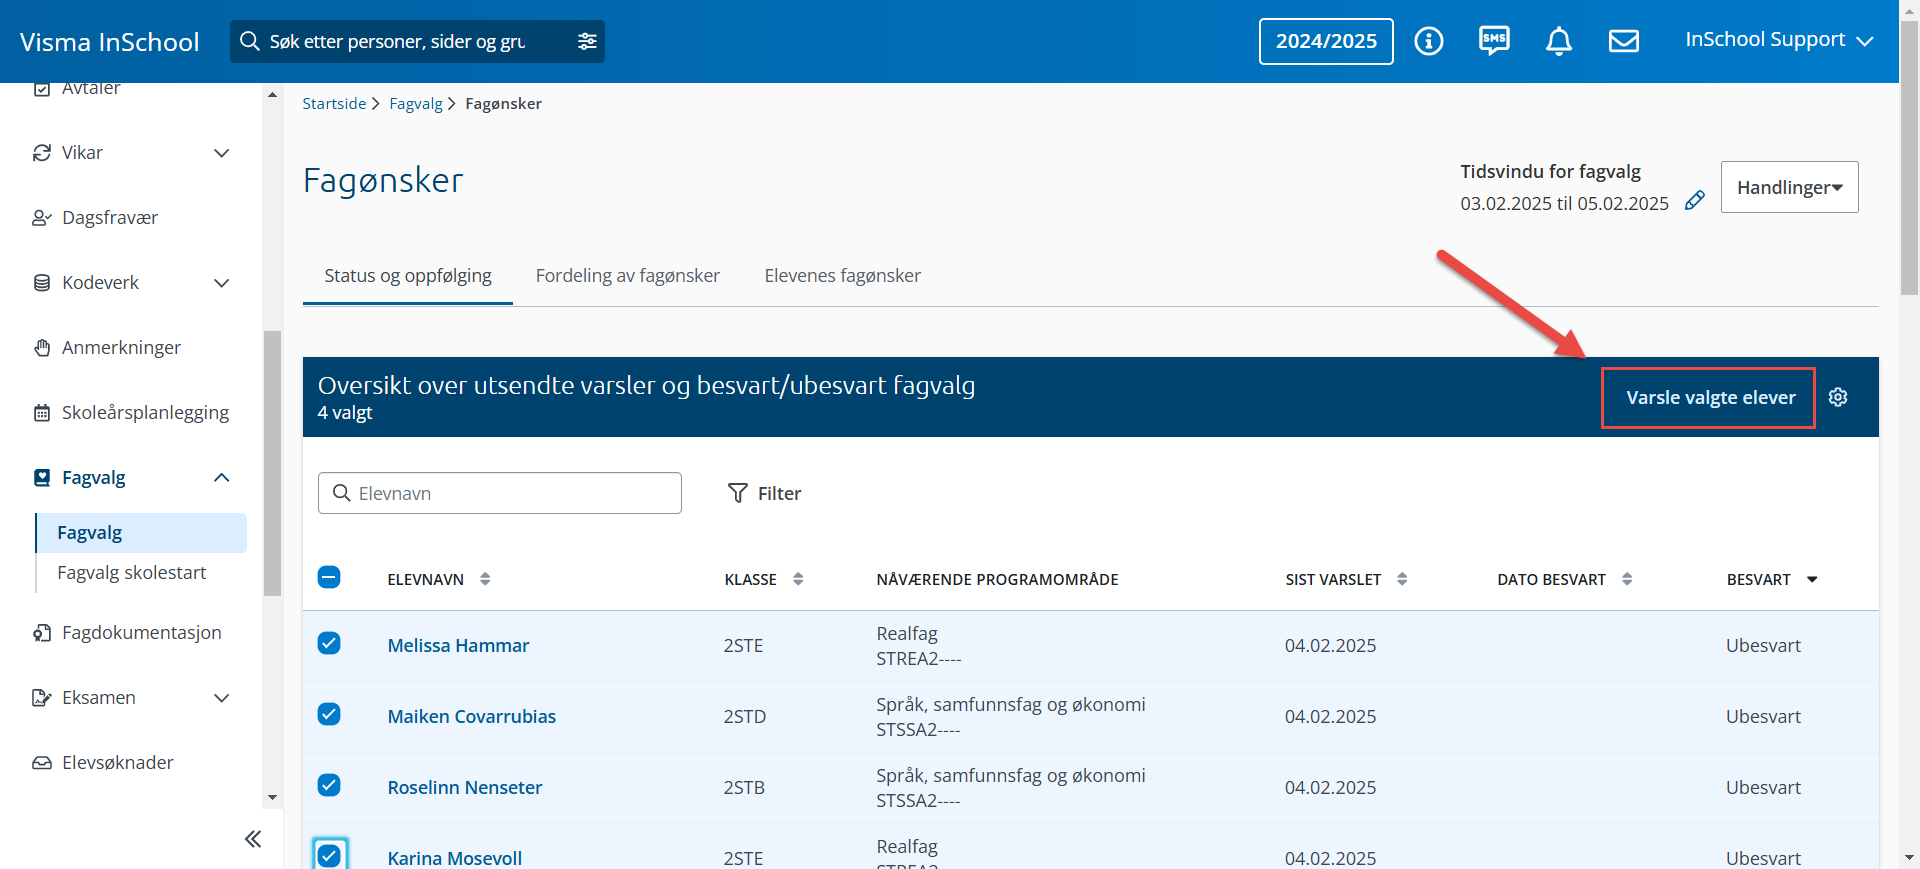1920x869 pixels.
Task: Collapse sidebar with double-chevron icon
Action: (253, 839)
